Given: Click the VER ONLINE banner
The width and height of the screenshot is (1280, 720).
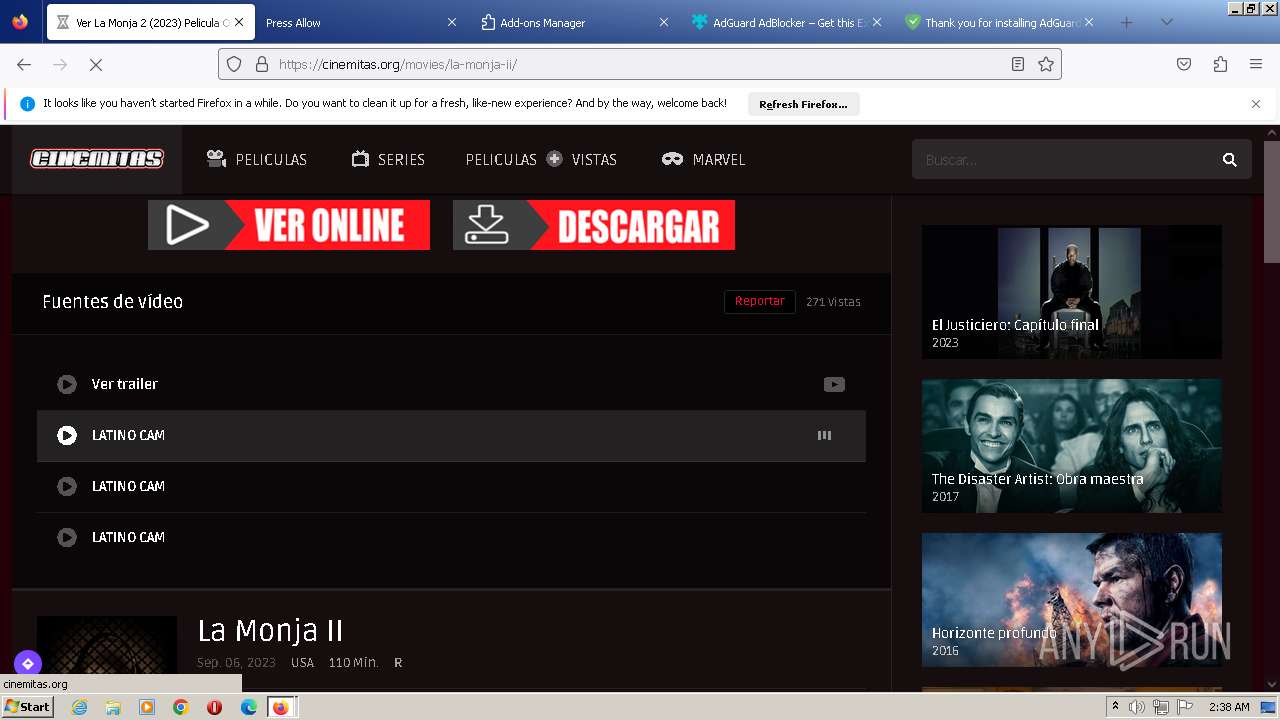Looking at the screenshot, I should 289,225.
